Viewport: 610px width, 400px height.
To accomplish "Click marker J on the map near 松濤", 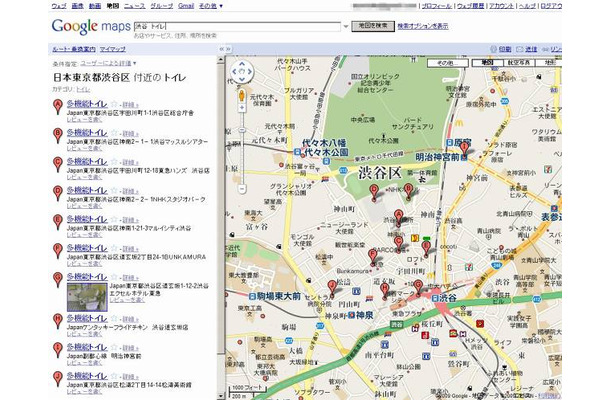I will pos(332,289).
